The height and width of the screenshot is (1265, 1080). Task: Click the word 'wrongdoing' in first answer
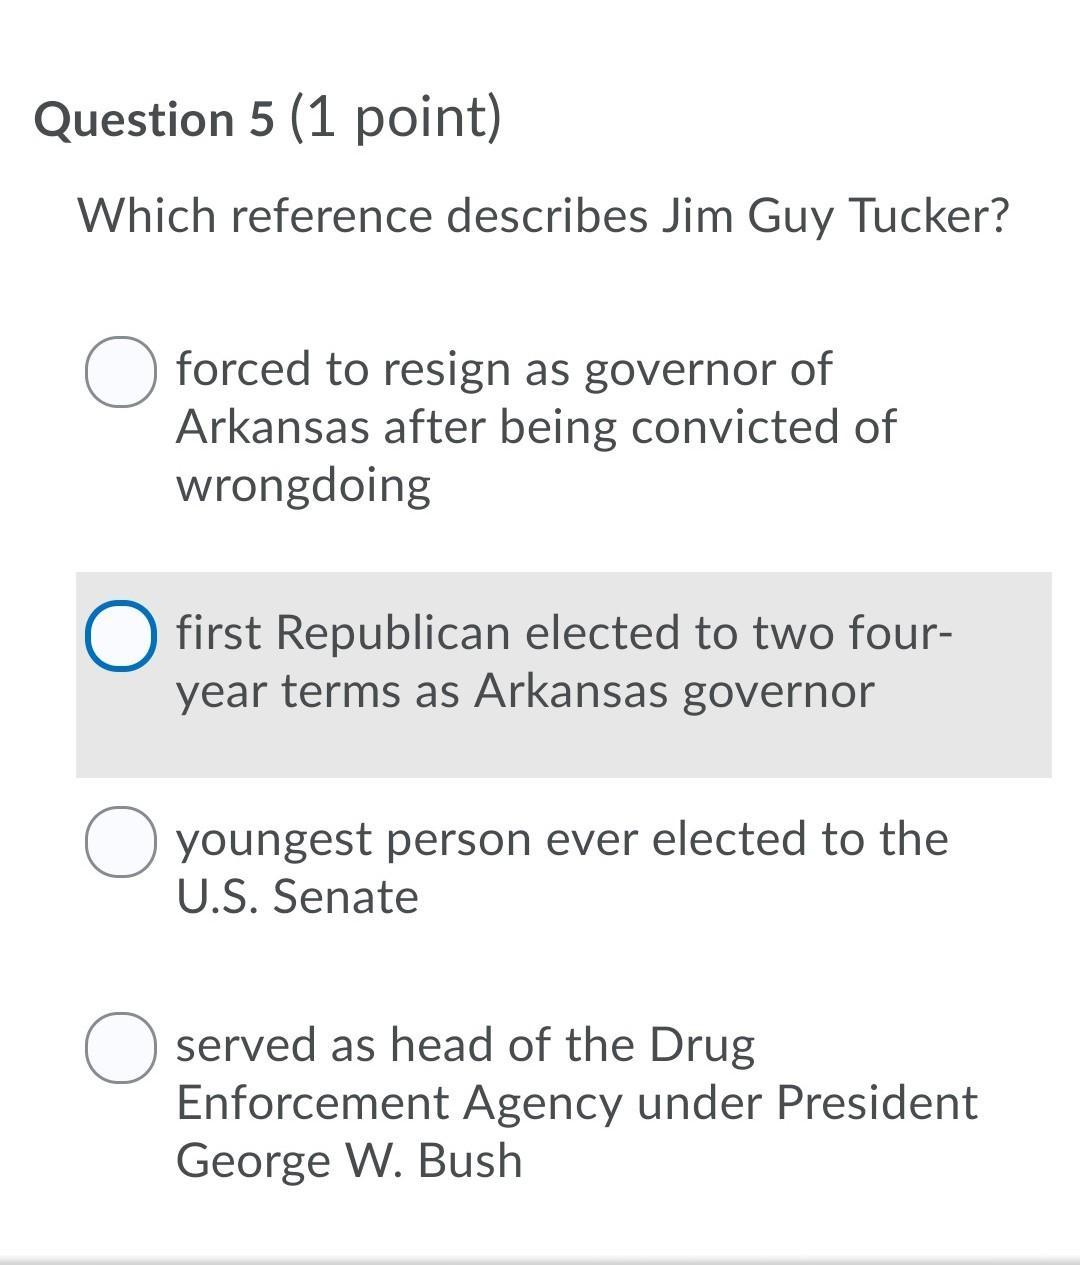coord(303,487)
